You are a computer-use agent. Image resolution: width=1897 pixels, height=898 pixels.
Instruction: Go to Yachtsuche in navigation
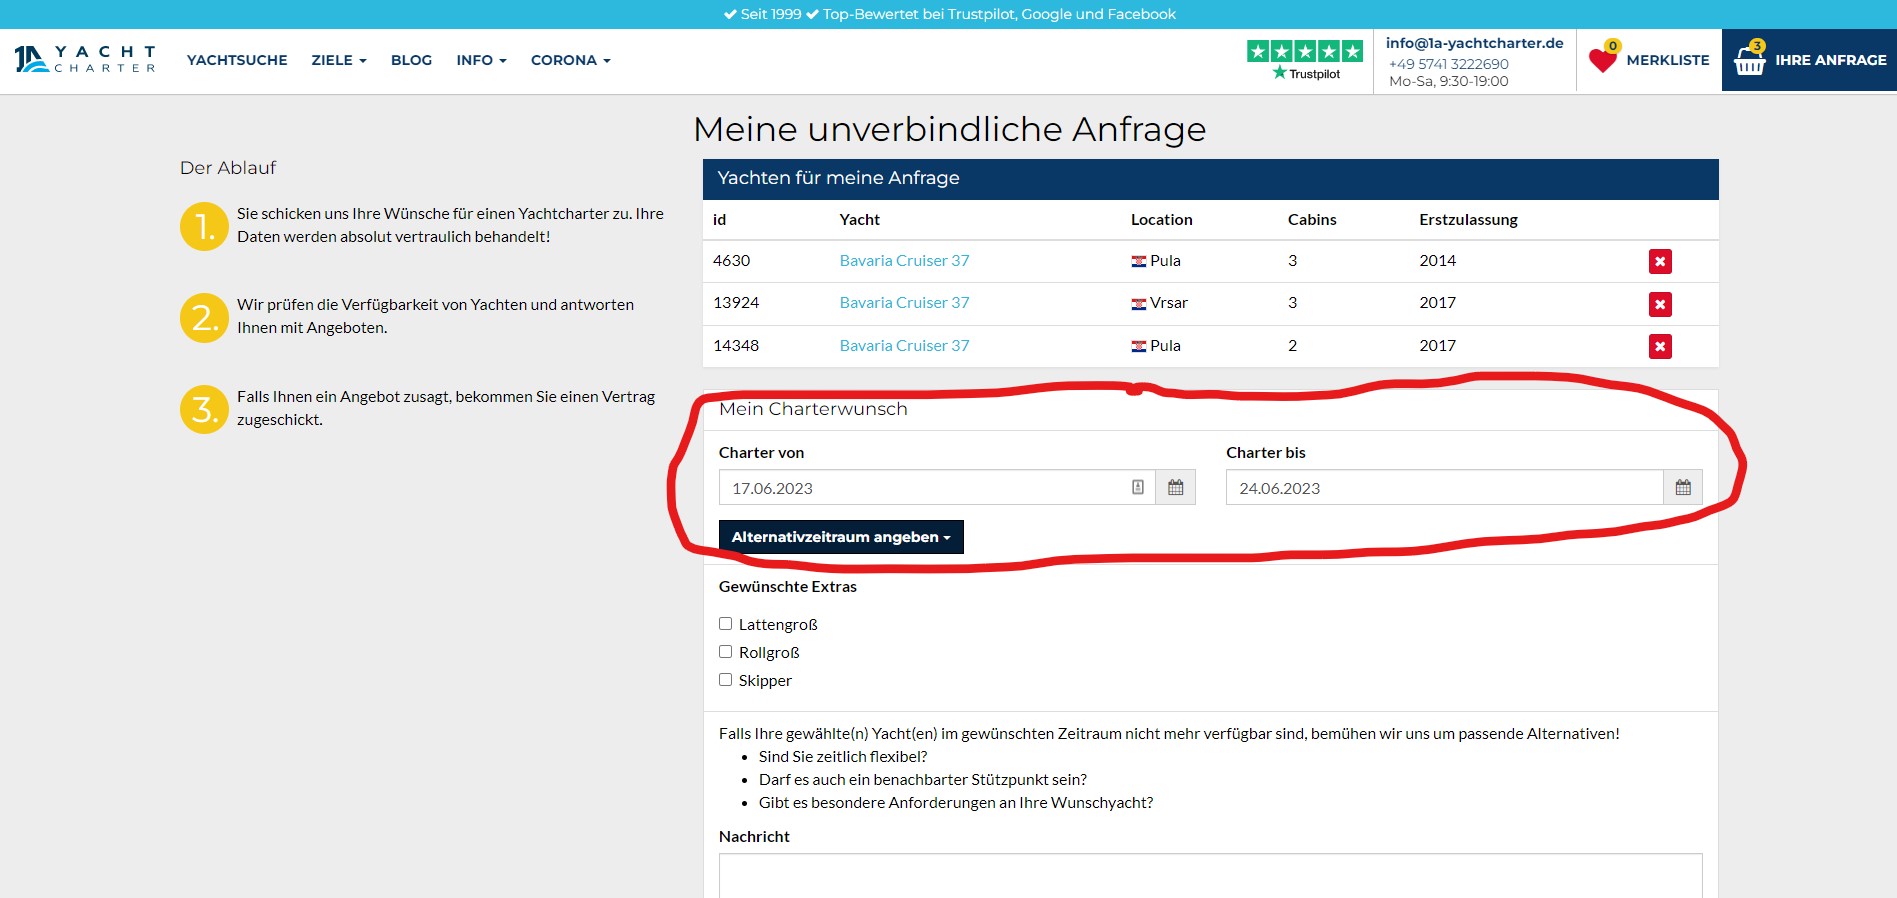pyautogui.click(x=237, y=60)
